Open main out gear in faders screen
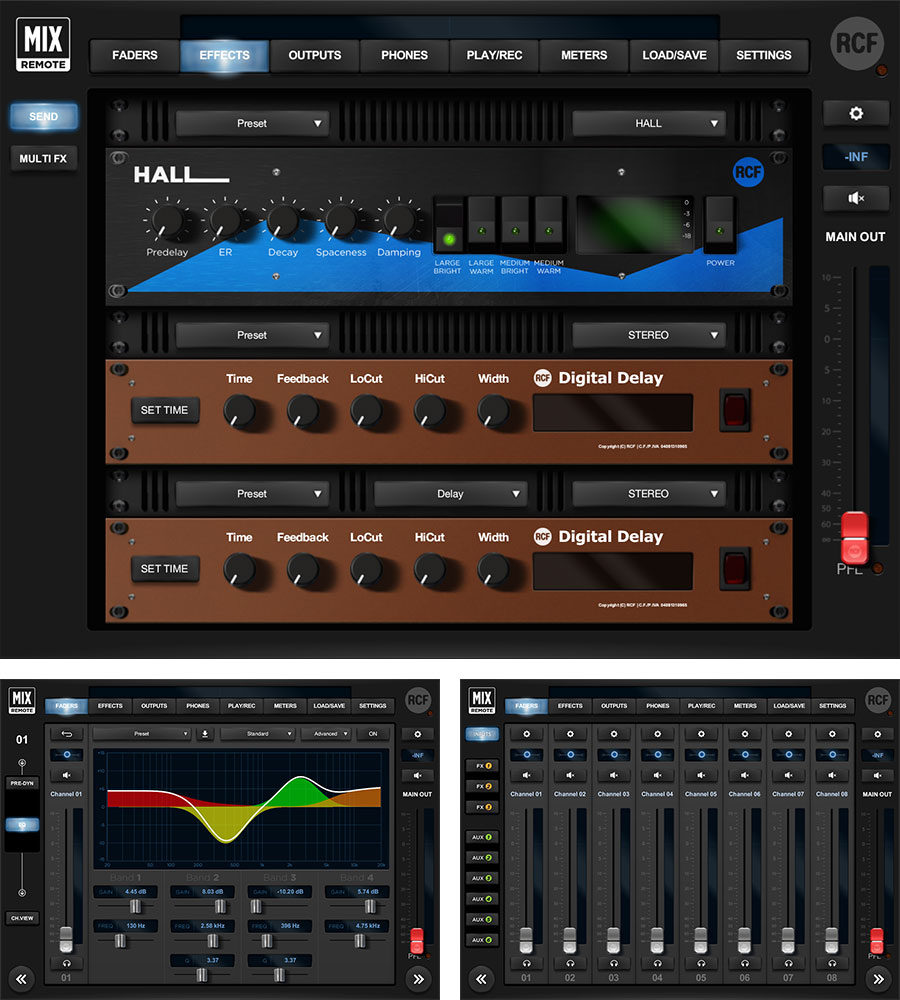The height and width of the screenshot is (1000, 900). 877,734
